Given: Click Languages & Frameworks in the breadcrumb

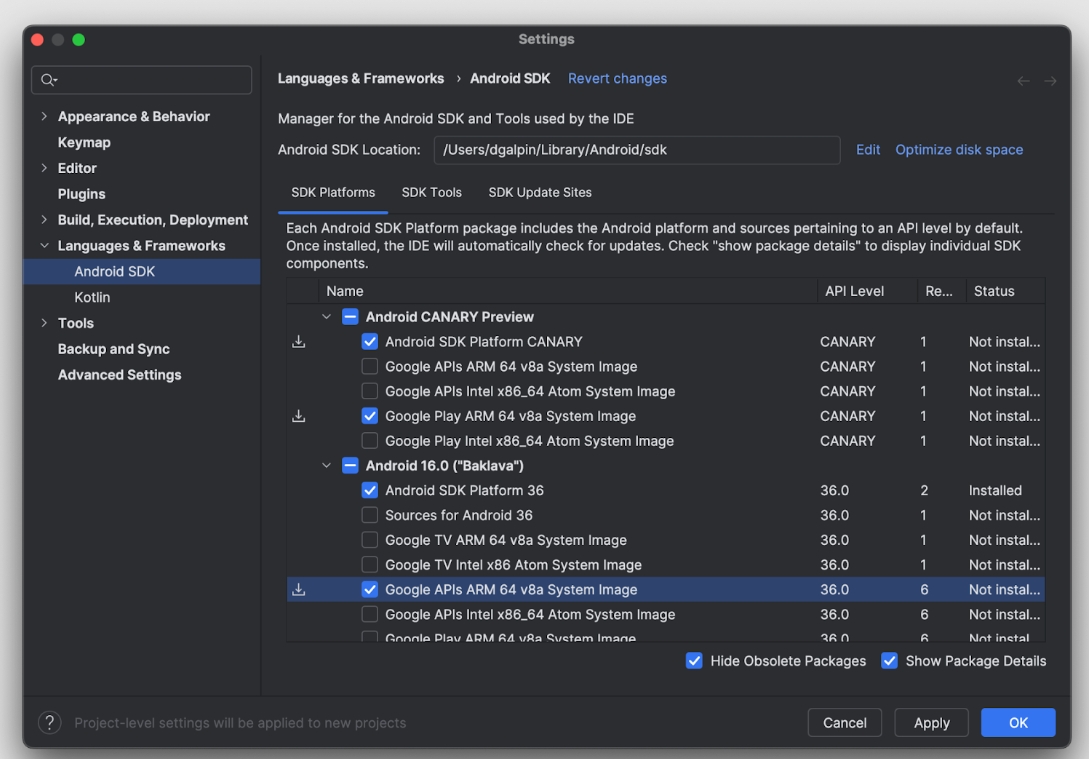Looking at the screenshot, I should [x=360, y=78].
